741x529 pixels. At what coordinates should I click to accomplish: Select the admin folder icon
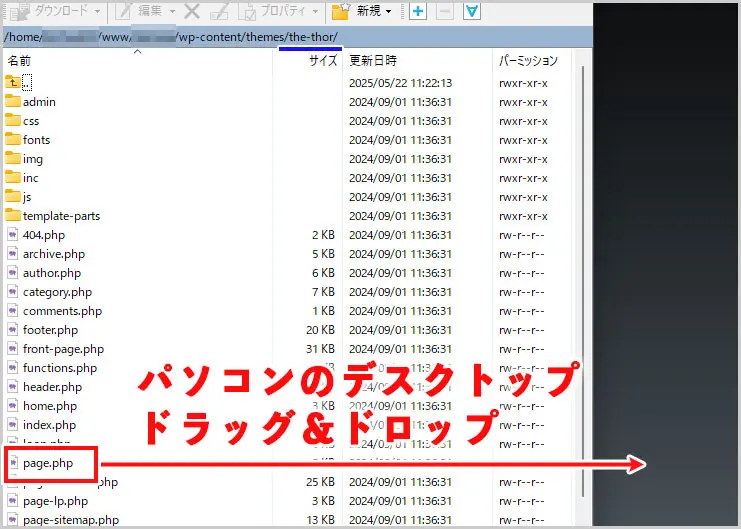13,101
